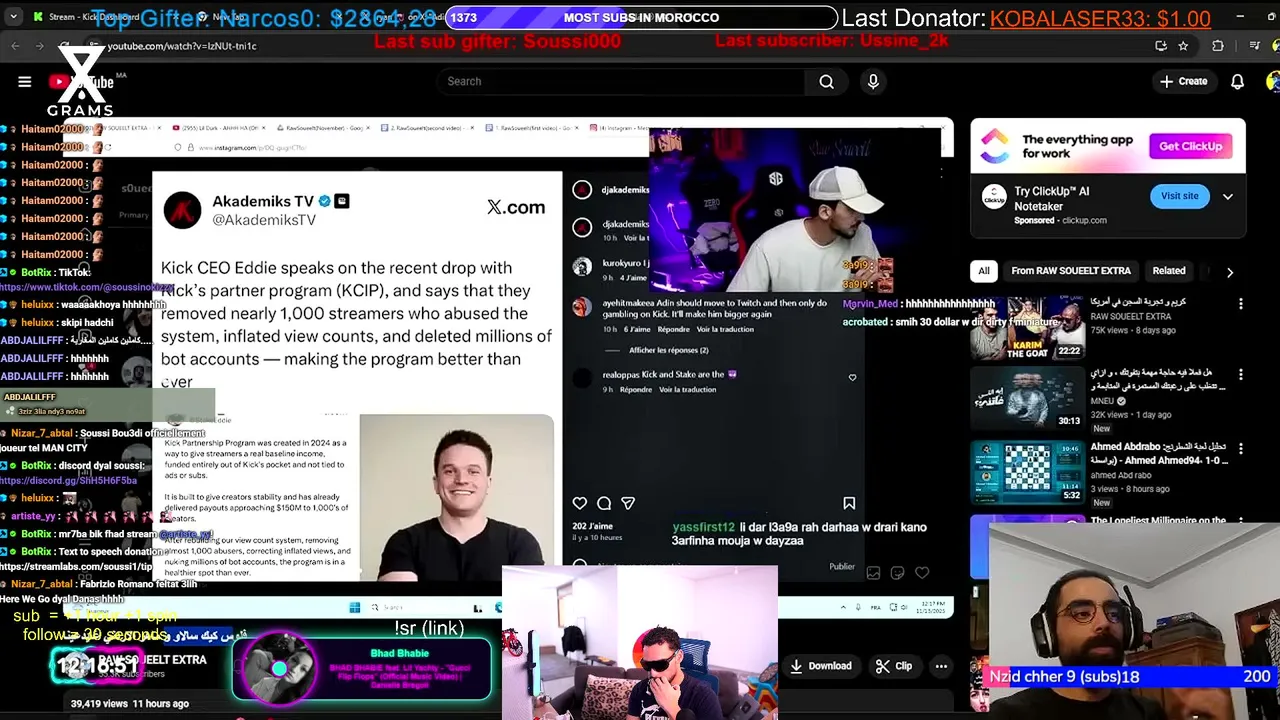1280x720 pixels.
Task: Select the All filter chip
Action: click(984, 271)
